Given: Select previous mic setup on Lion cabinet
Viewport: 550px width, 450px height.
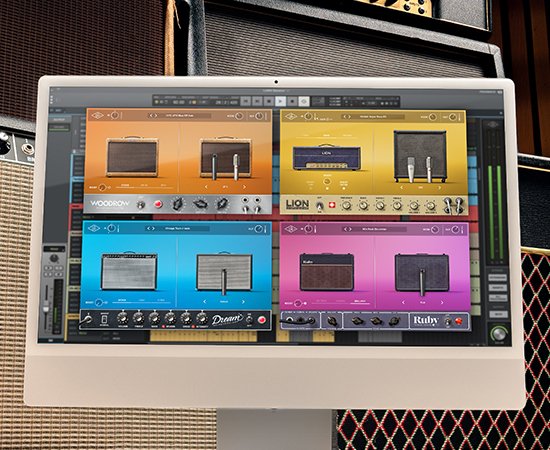Looking at the screenshot, I should click(x=402, y=188).
